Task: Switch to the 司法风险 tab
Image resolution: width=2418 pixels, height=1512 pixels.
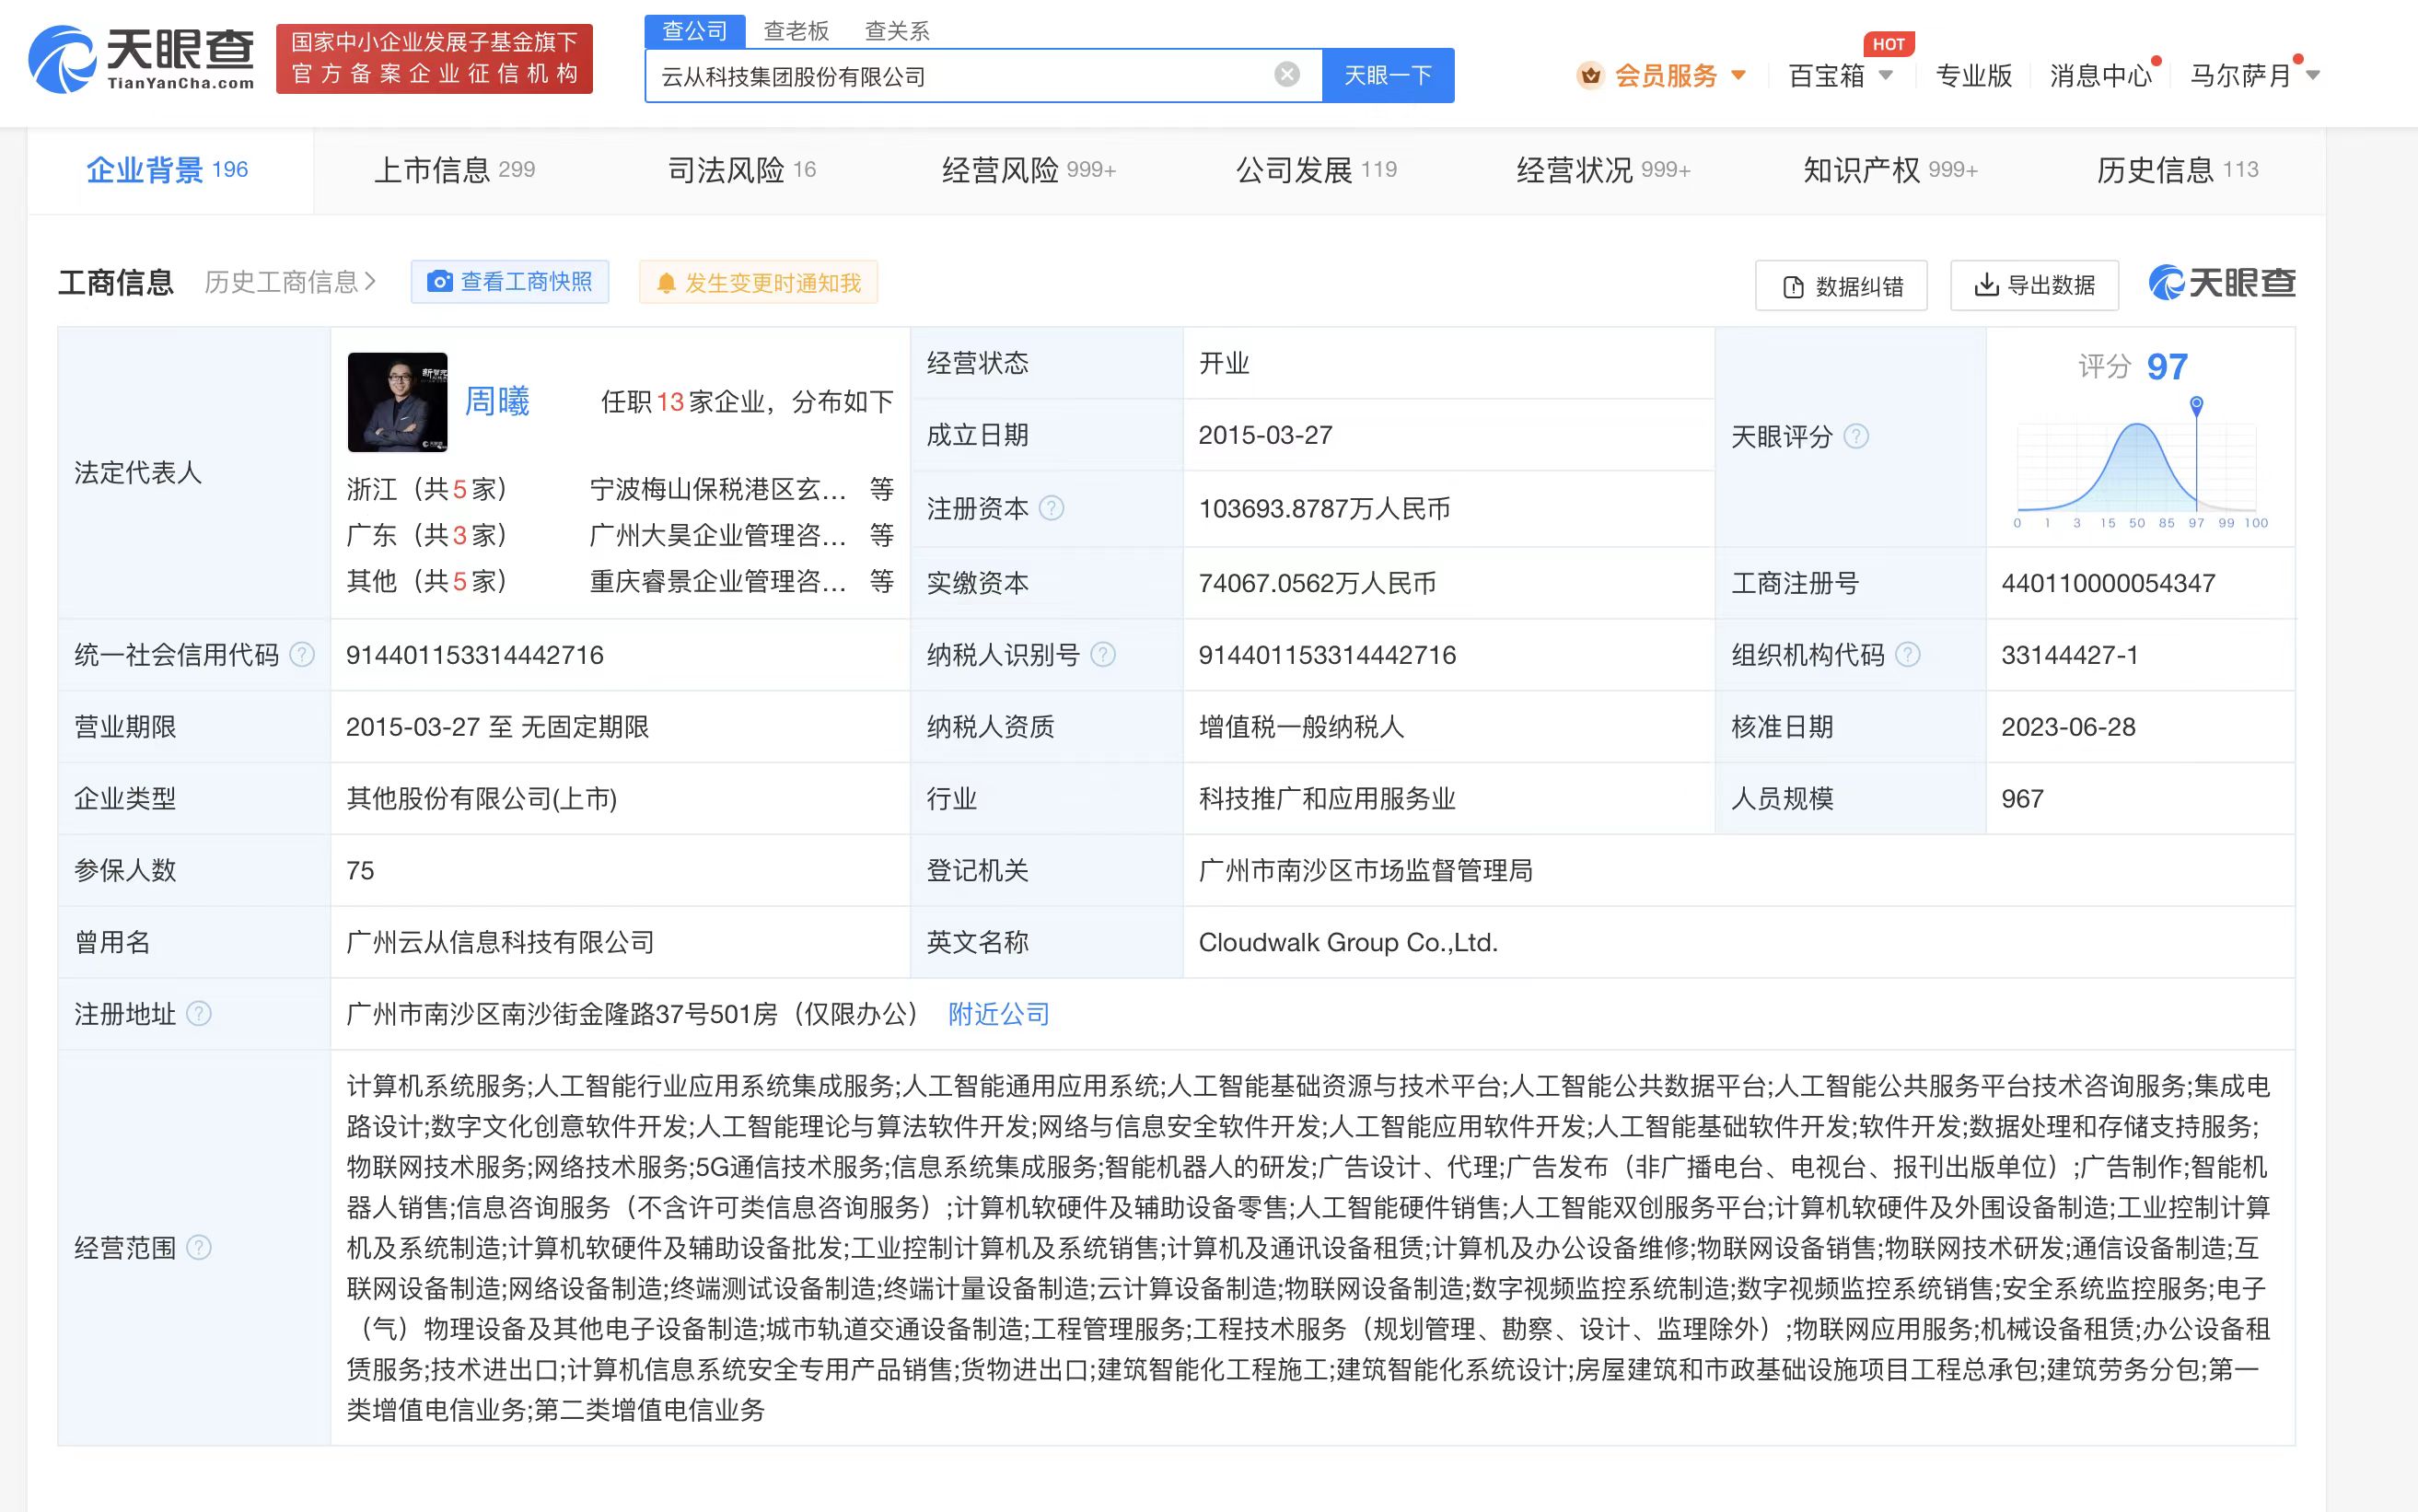Action: (x=741, y=170)
